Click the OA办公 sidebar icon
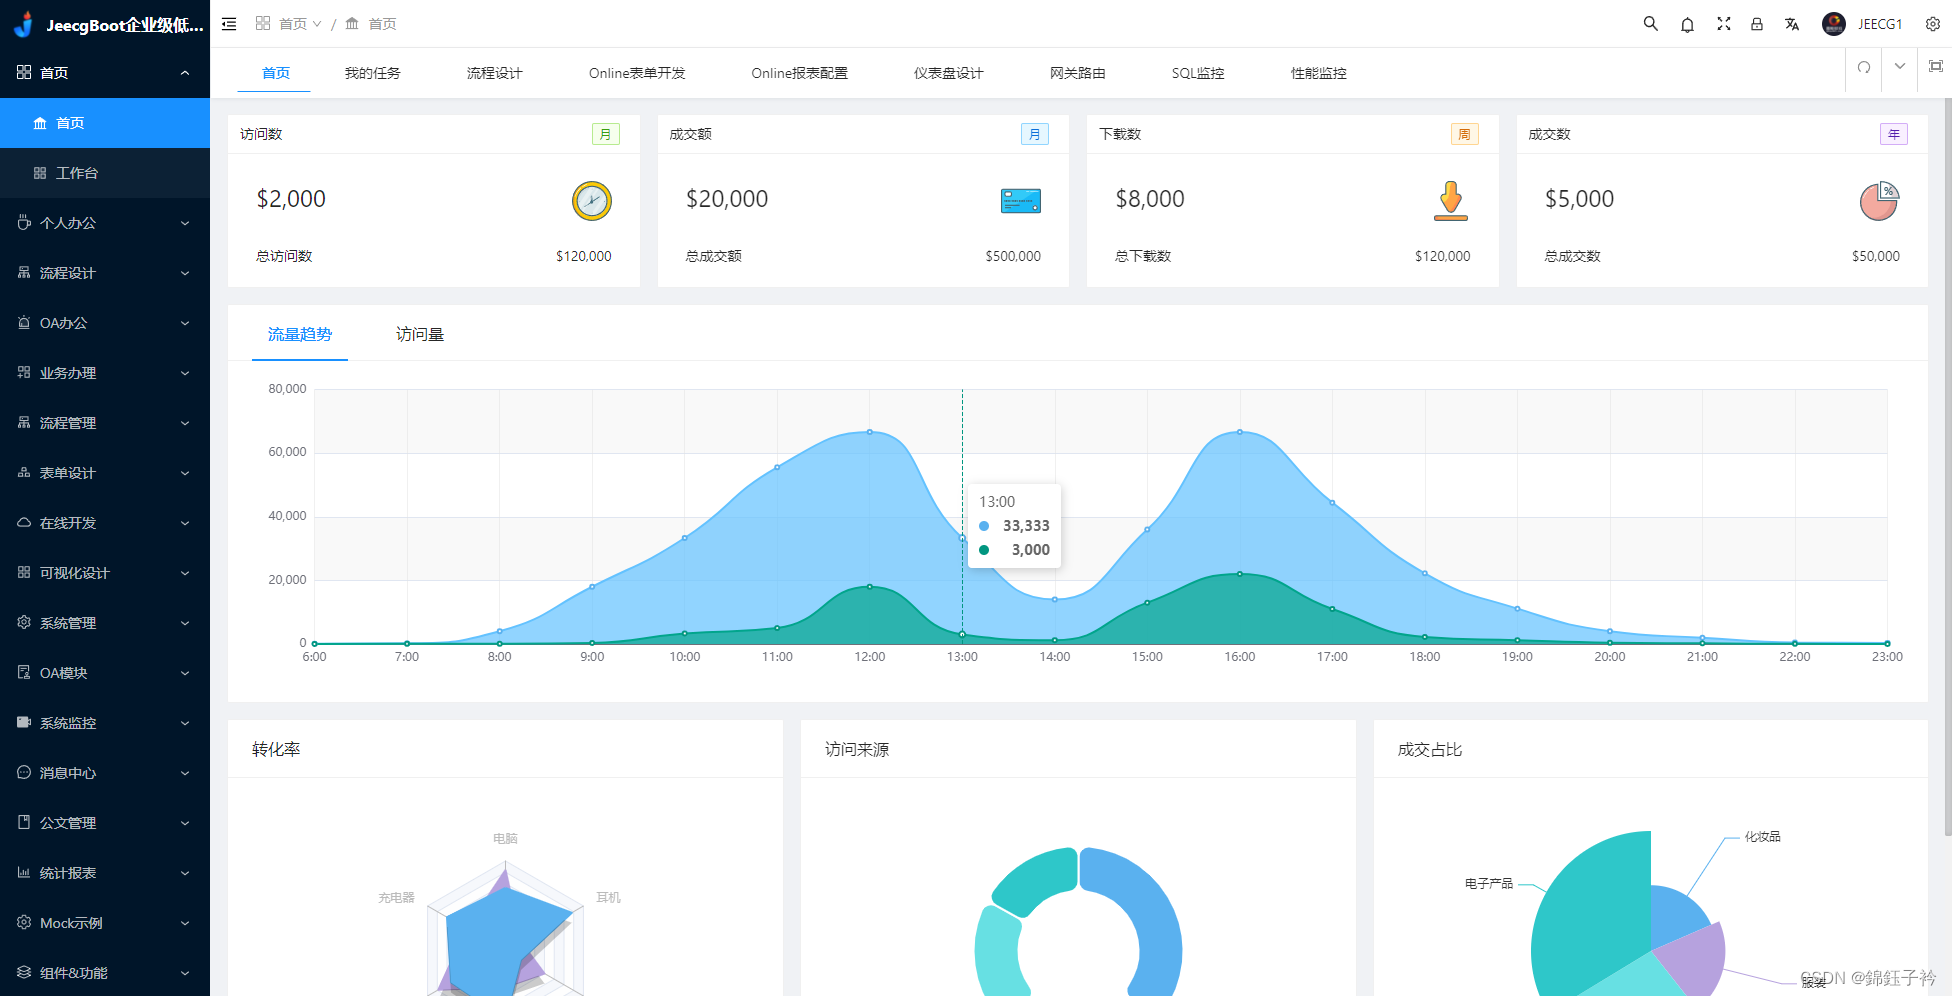 pyautogui.click(x=24, y=323)
